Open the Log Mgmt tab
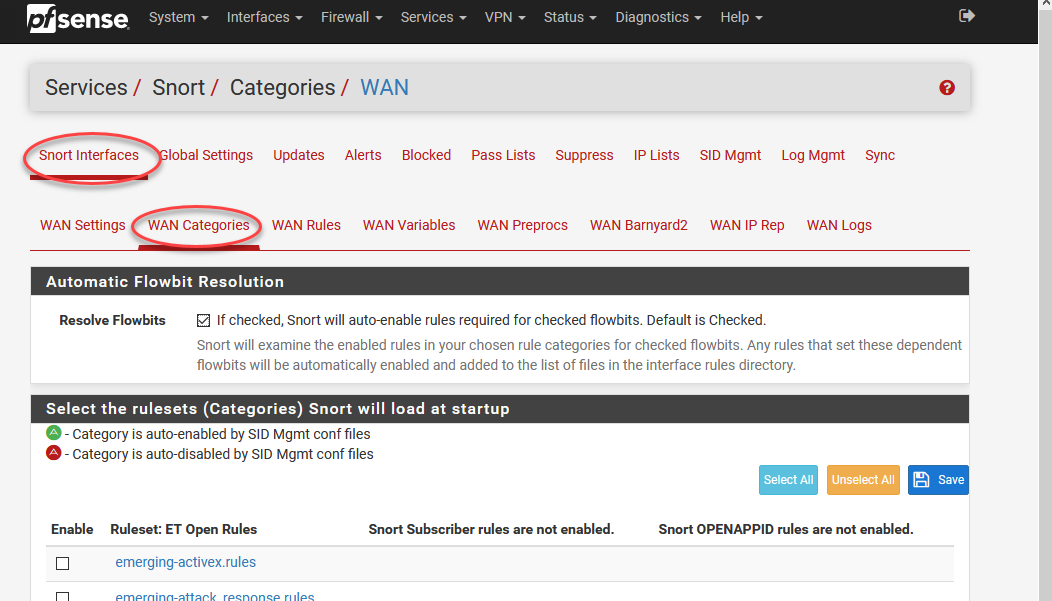1052x601 pixels. [812, 156]
